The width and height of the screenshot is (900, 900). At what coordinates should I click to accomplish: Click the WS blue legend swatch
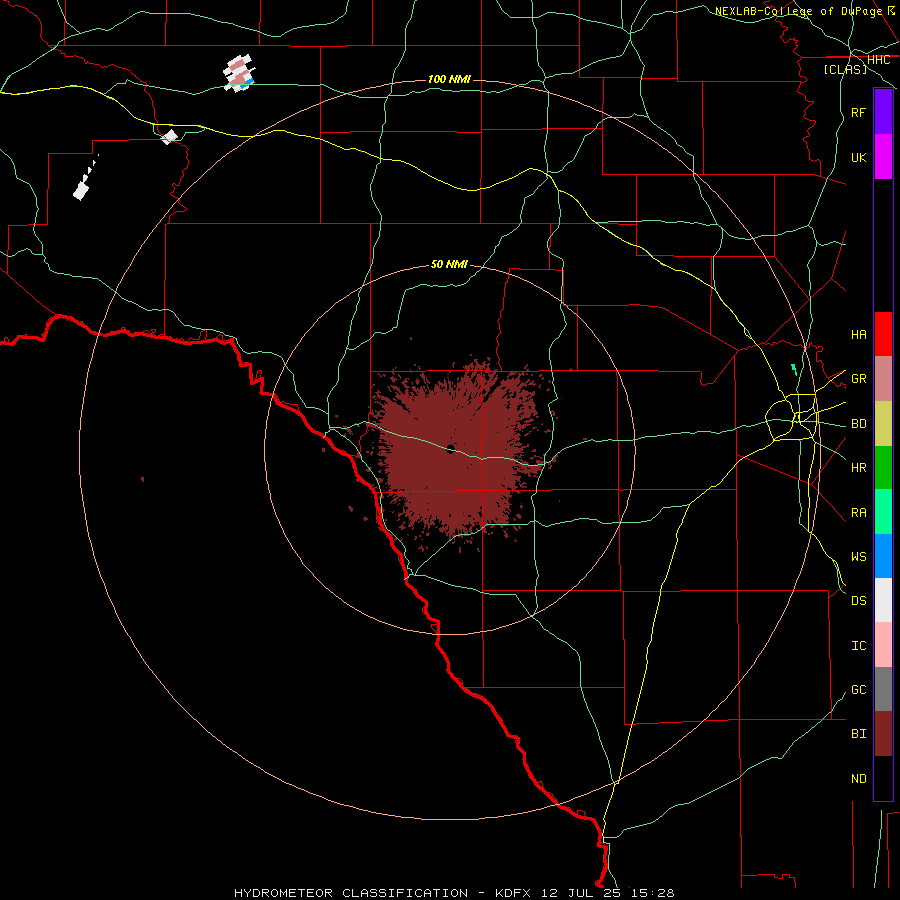pos(883,556)
